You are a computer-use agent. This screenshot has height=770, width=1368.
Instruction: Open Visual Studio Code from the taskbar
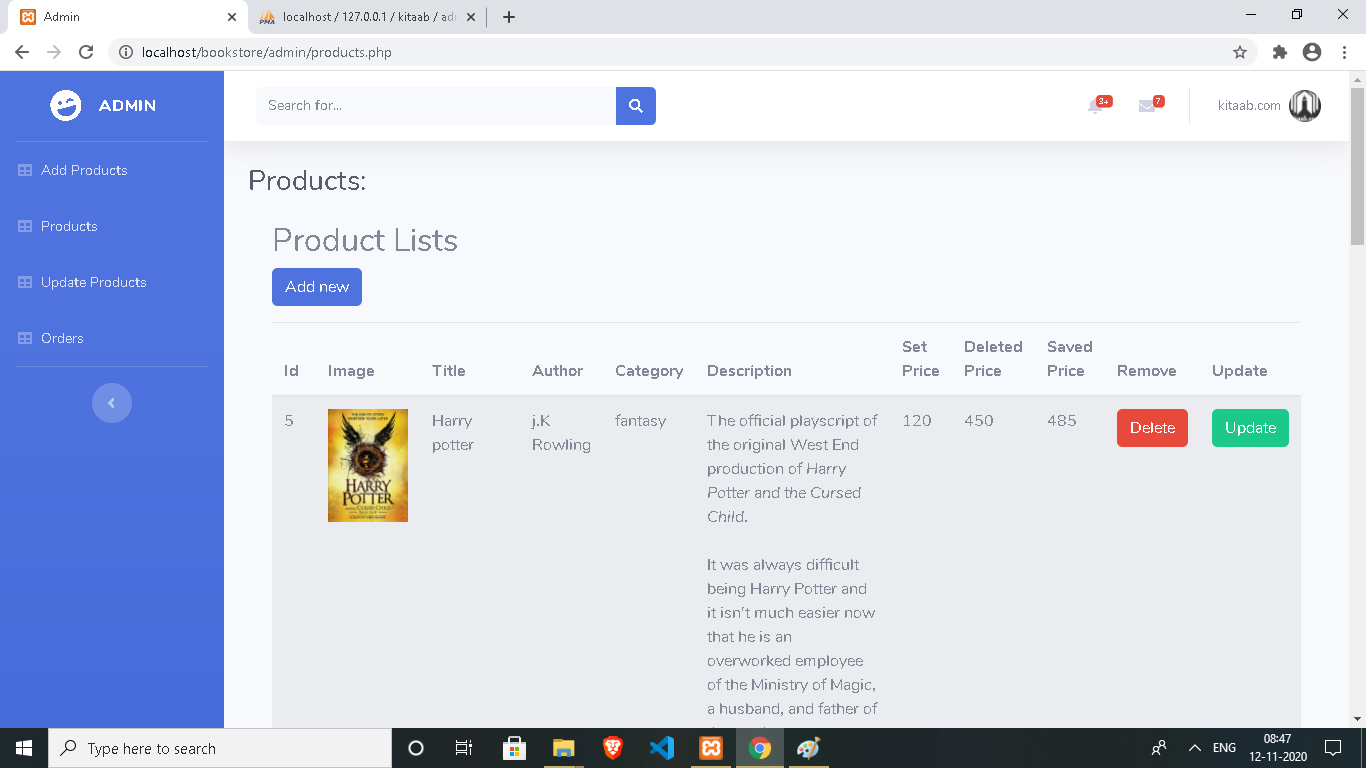click(x=662, y=747)
